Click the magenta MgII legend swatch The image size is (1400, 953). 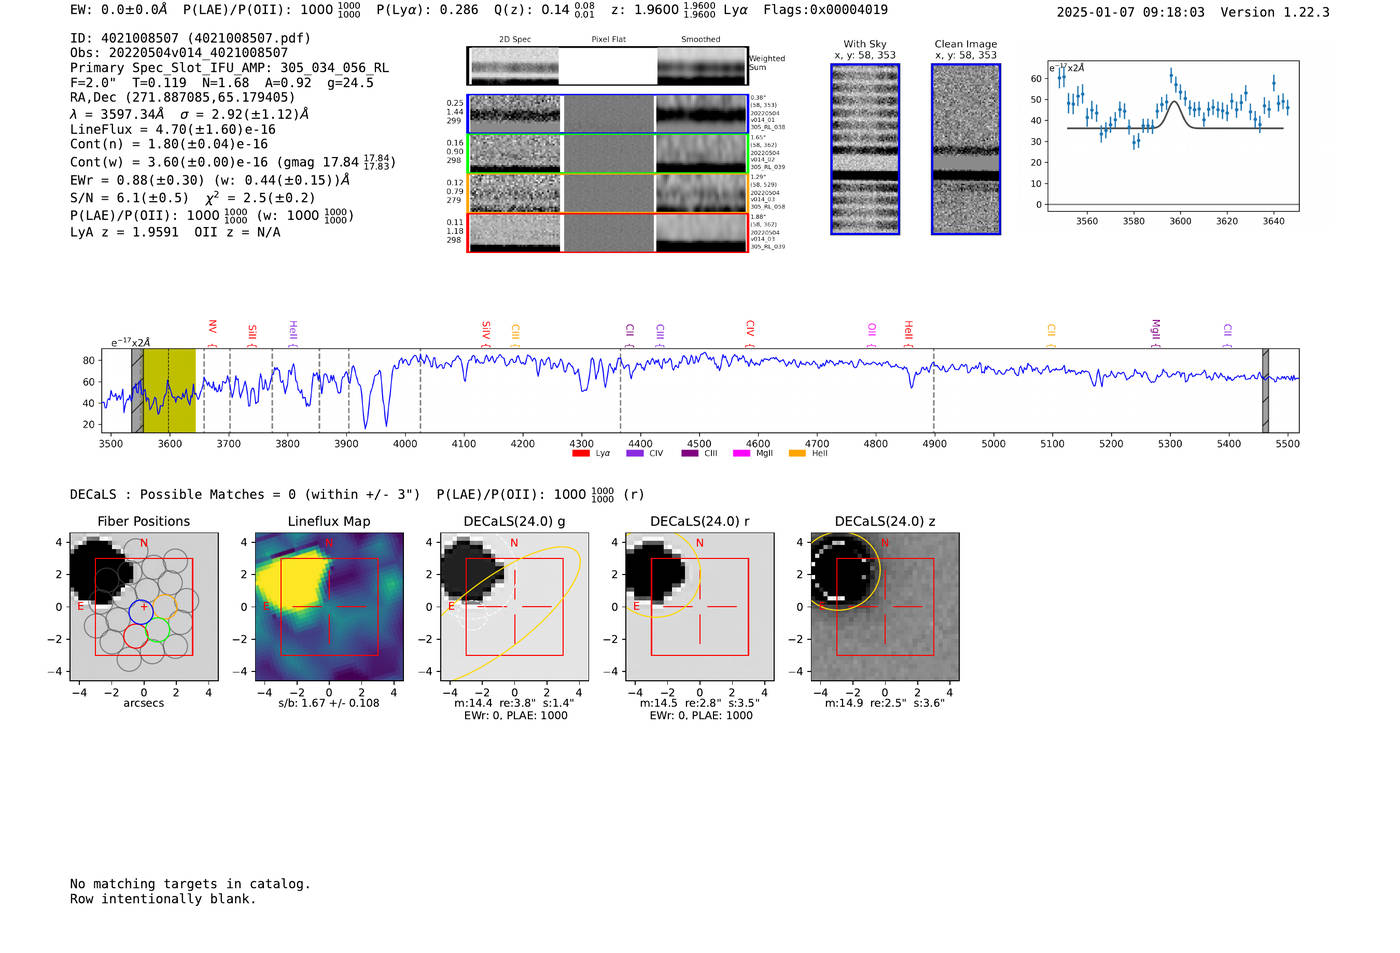coord(742,454)
